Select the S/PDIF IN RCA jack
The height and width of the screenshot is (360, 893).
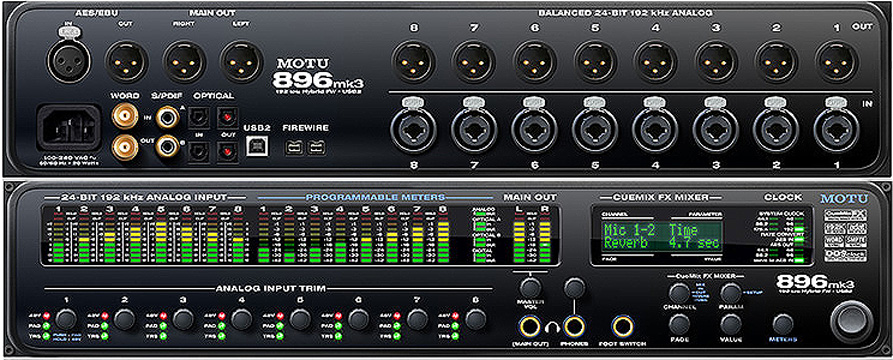tap(167, 117)
